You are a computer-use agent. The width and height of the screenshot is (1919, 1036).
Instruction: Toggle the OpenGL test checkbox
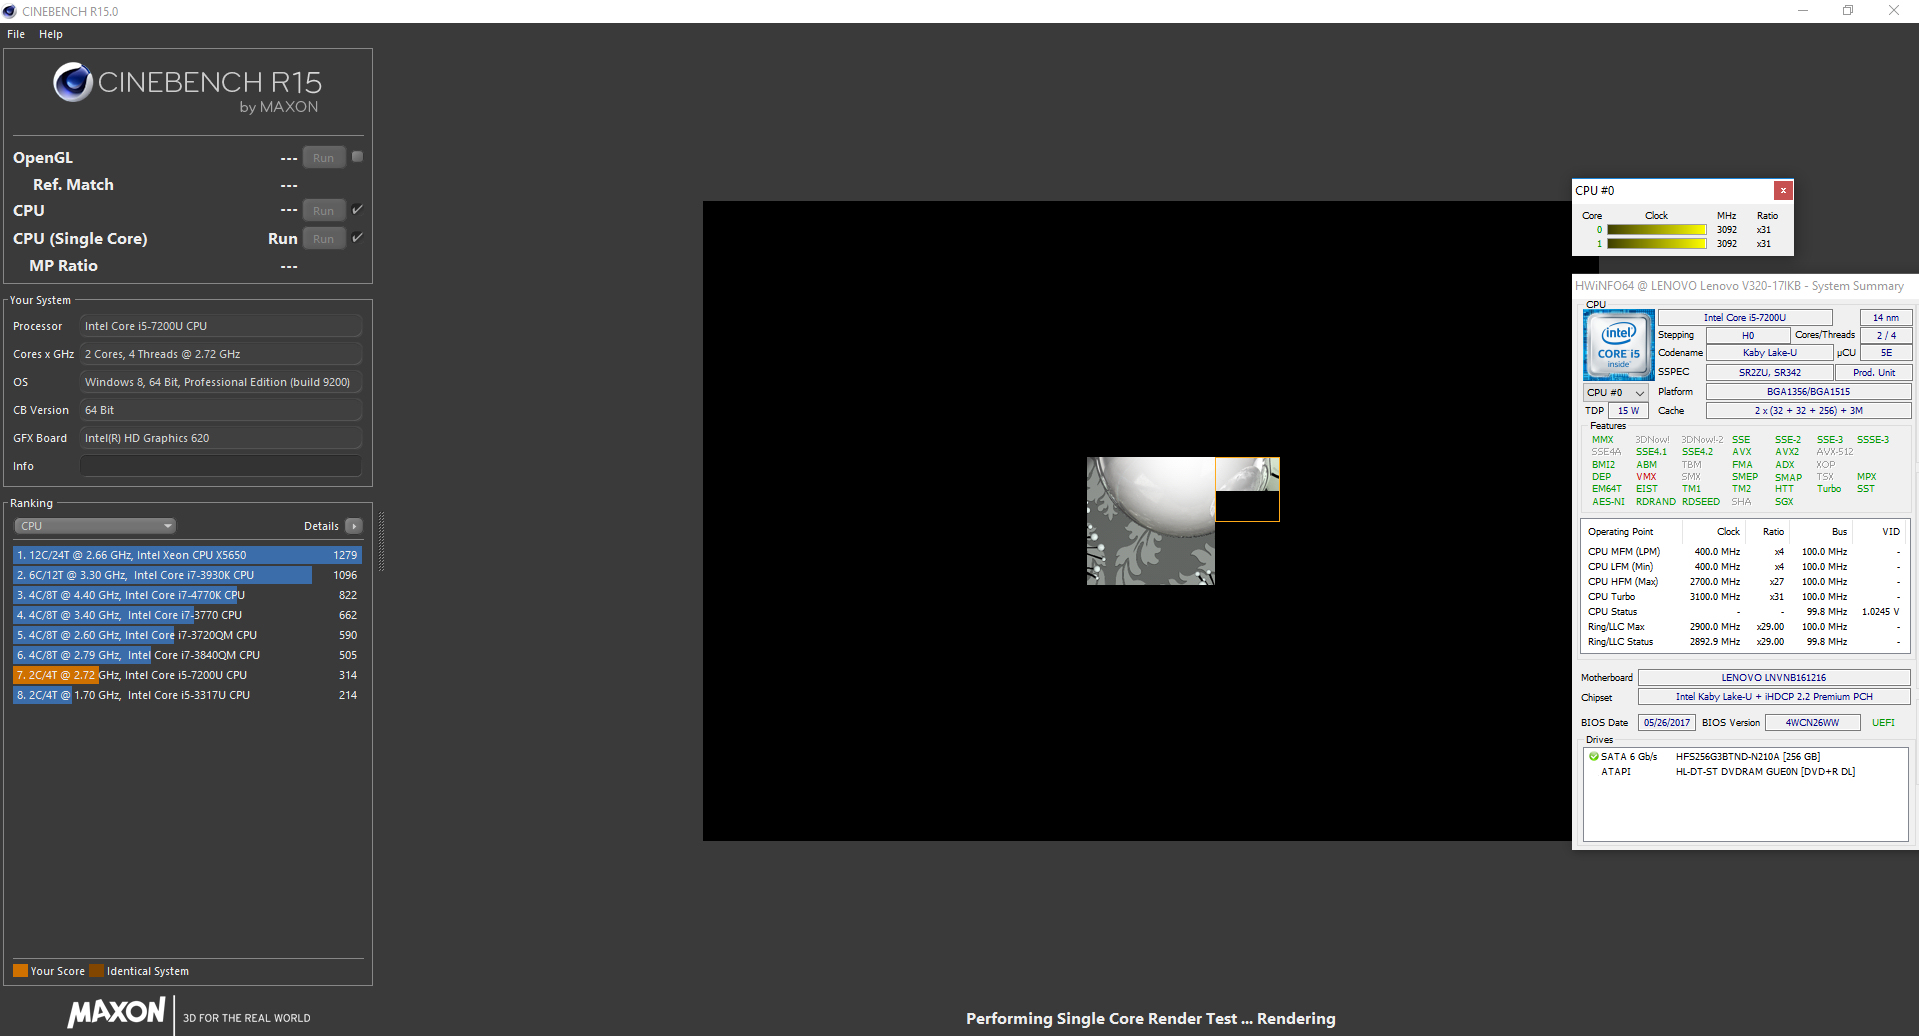pyautogui.click(x=357, y=157)
